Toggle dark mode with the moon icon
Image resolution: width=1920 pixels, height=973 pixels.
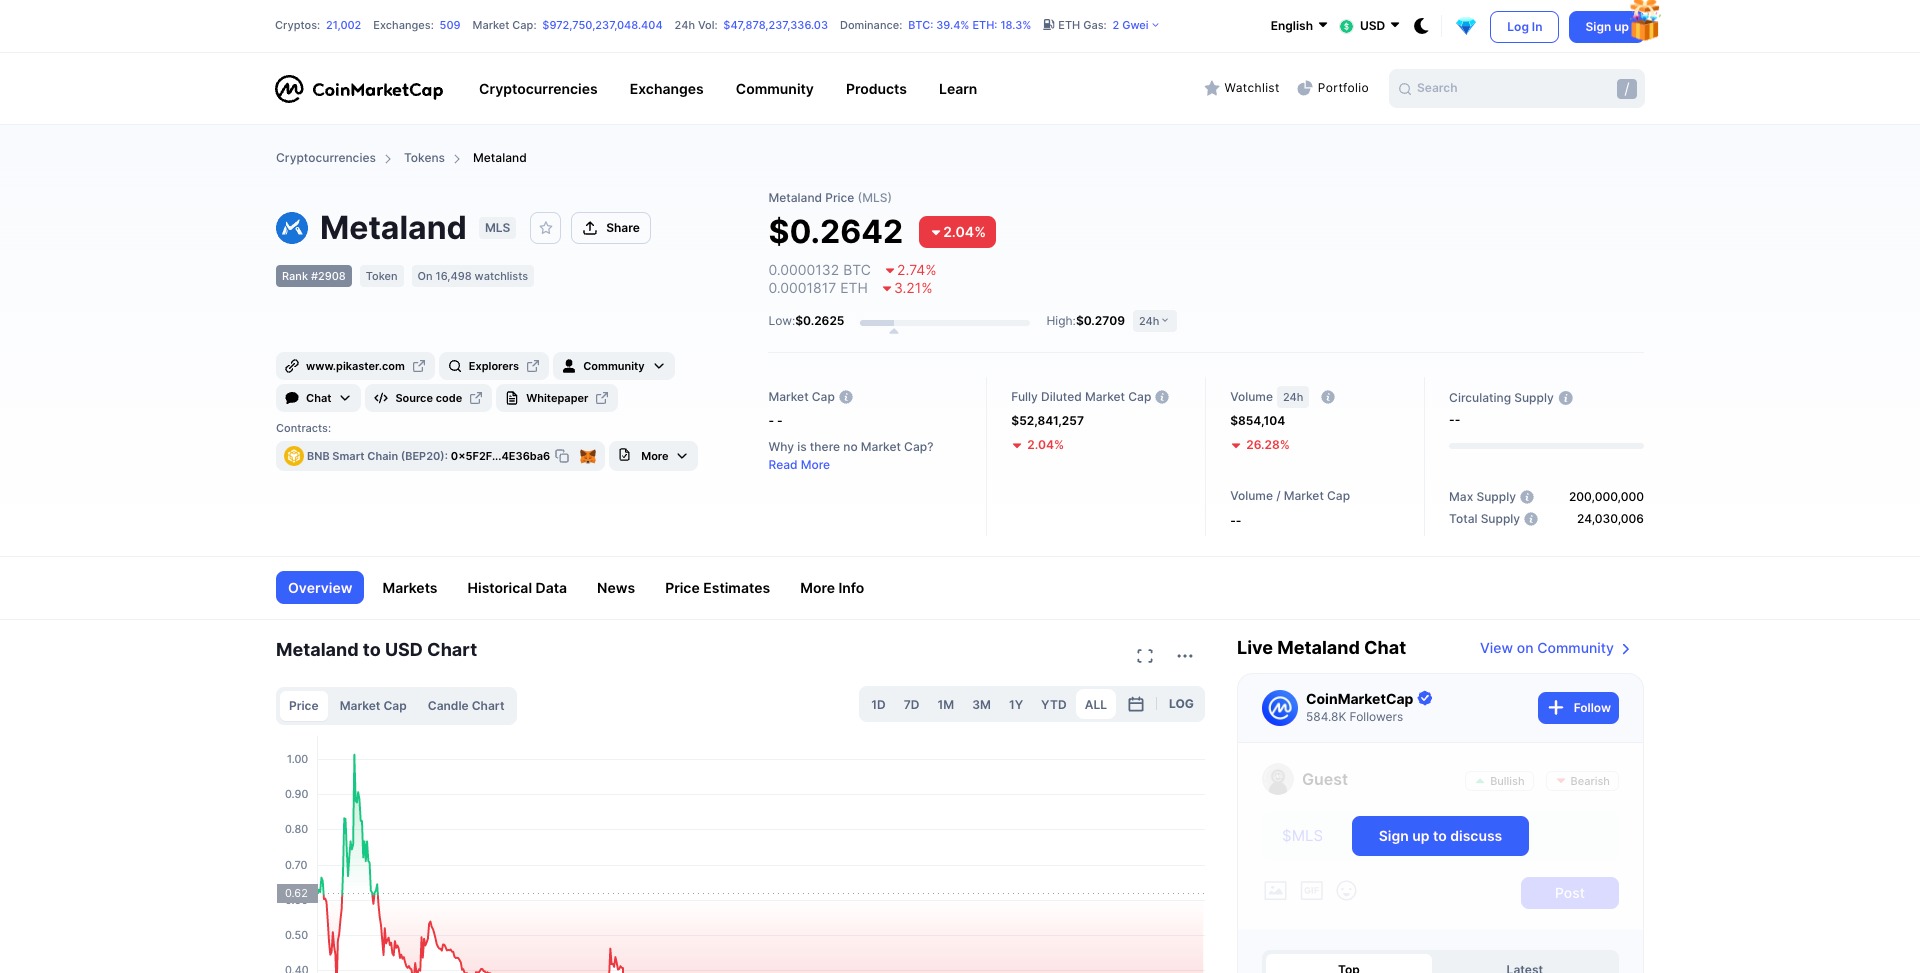coord(1421,26)
